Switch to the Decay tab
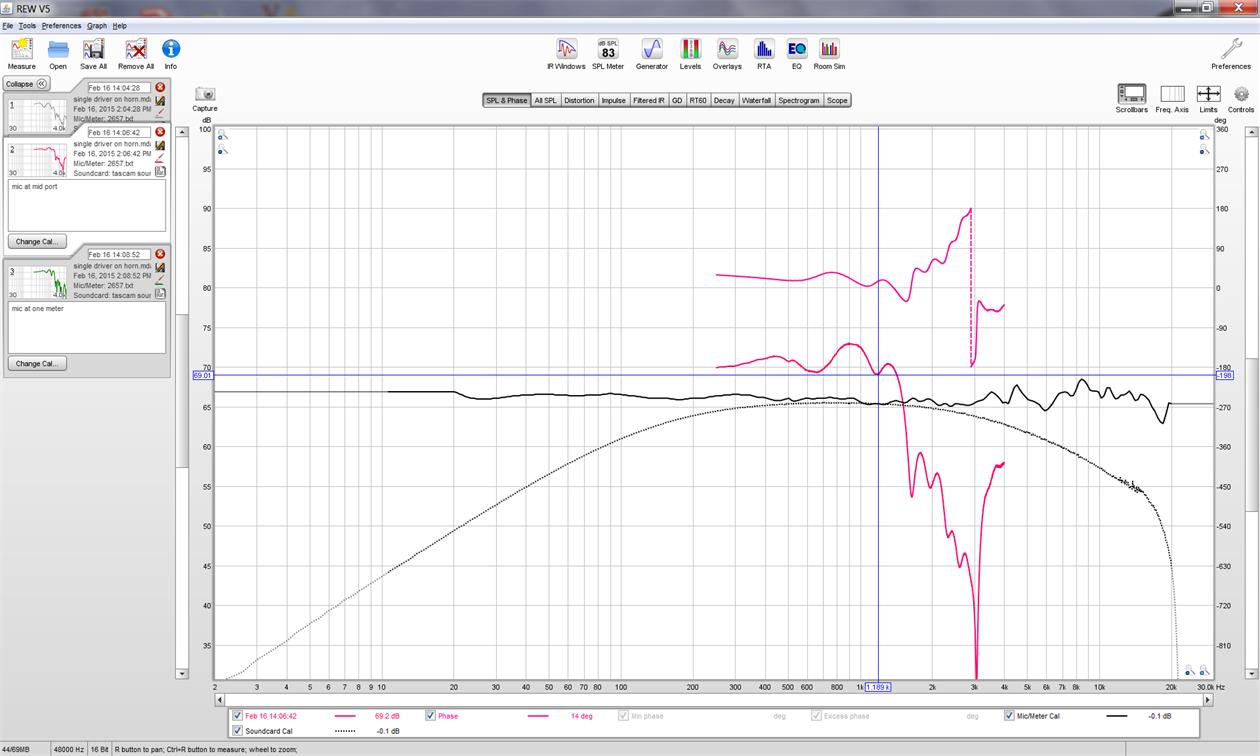 (724, 101)
